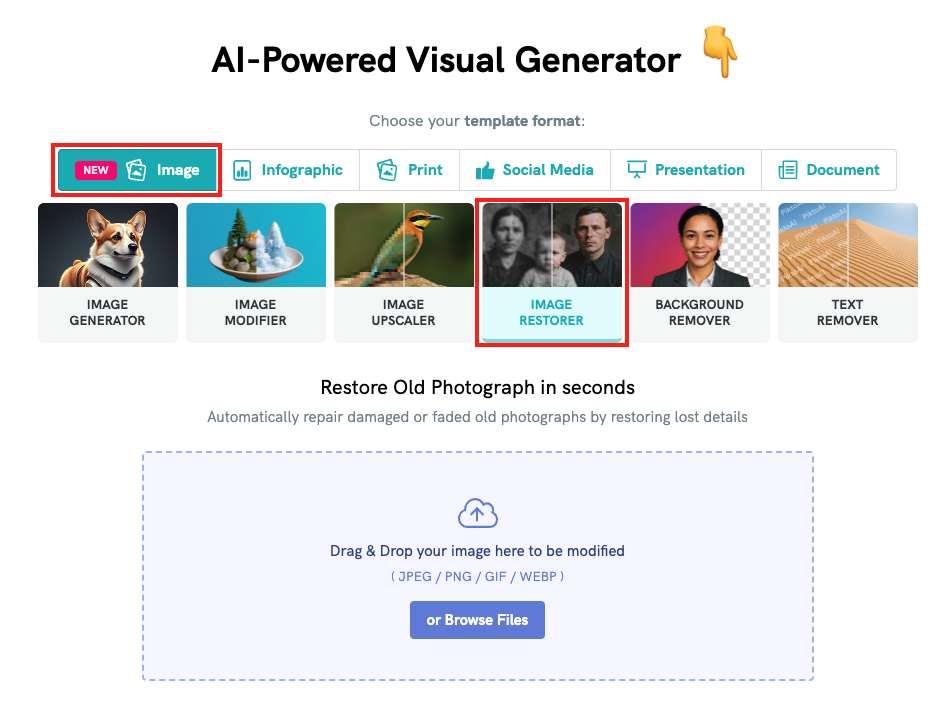Click the Document pages icon

pyautogui.click(x=788, y=170)
